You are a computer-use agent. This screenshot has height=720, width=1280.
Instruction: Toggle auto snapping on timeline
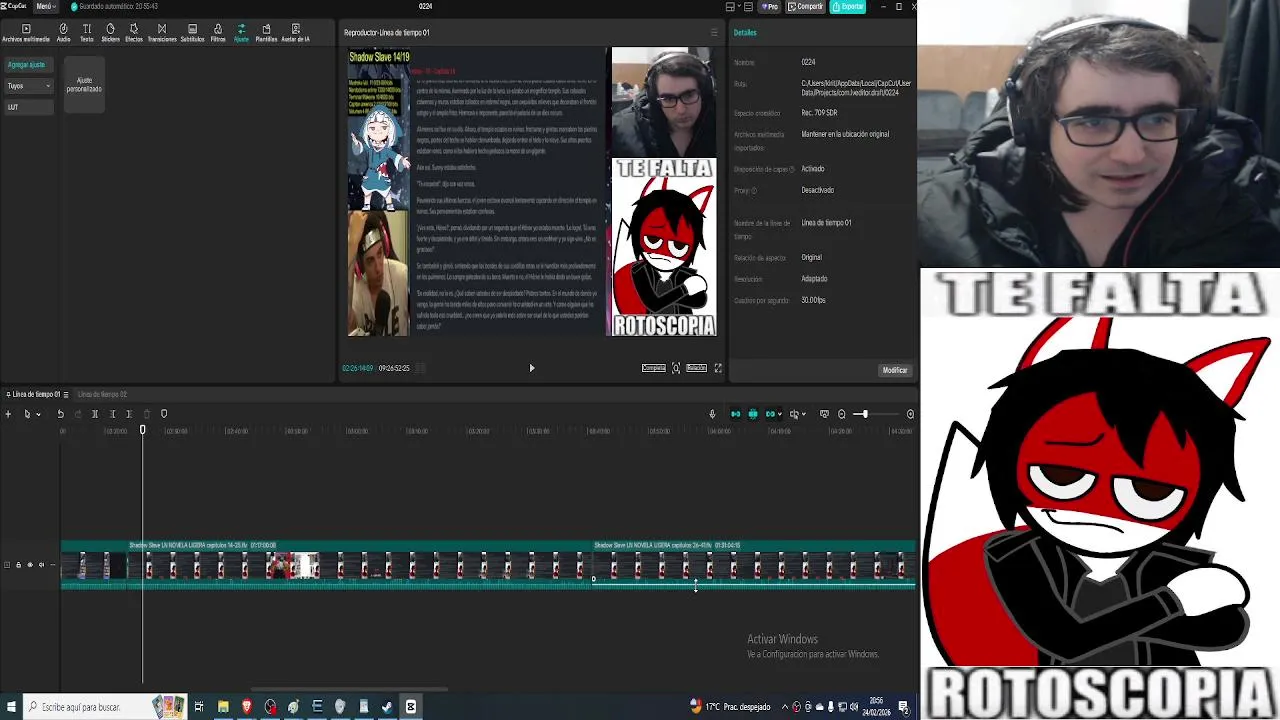(753, 414)
